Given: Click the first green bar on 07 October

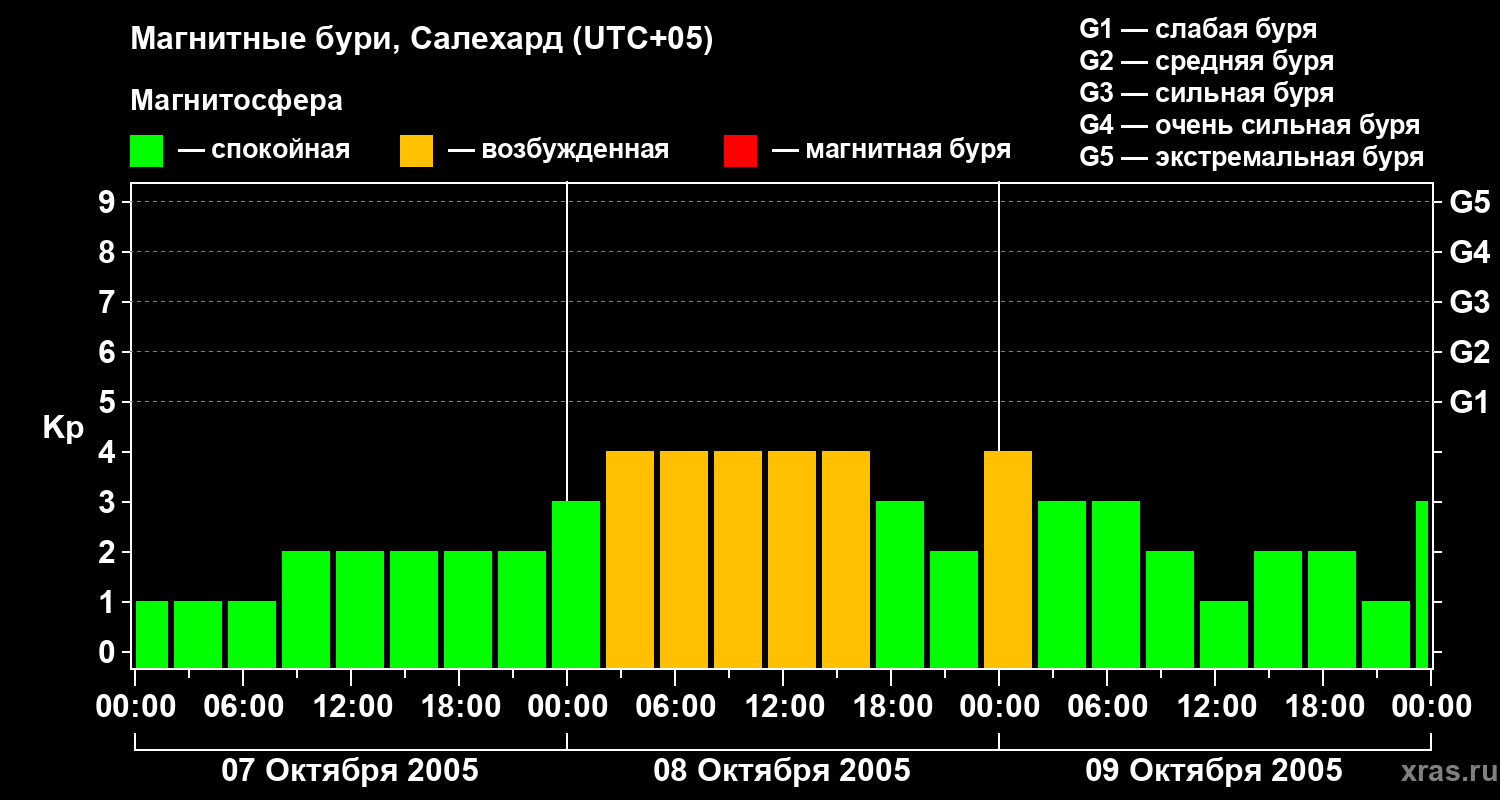Looking at the screenshot, I should (x=152, y=635).
